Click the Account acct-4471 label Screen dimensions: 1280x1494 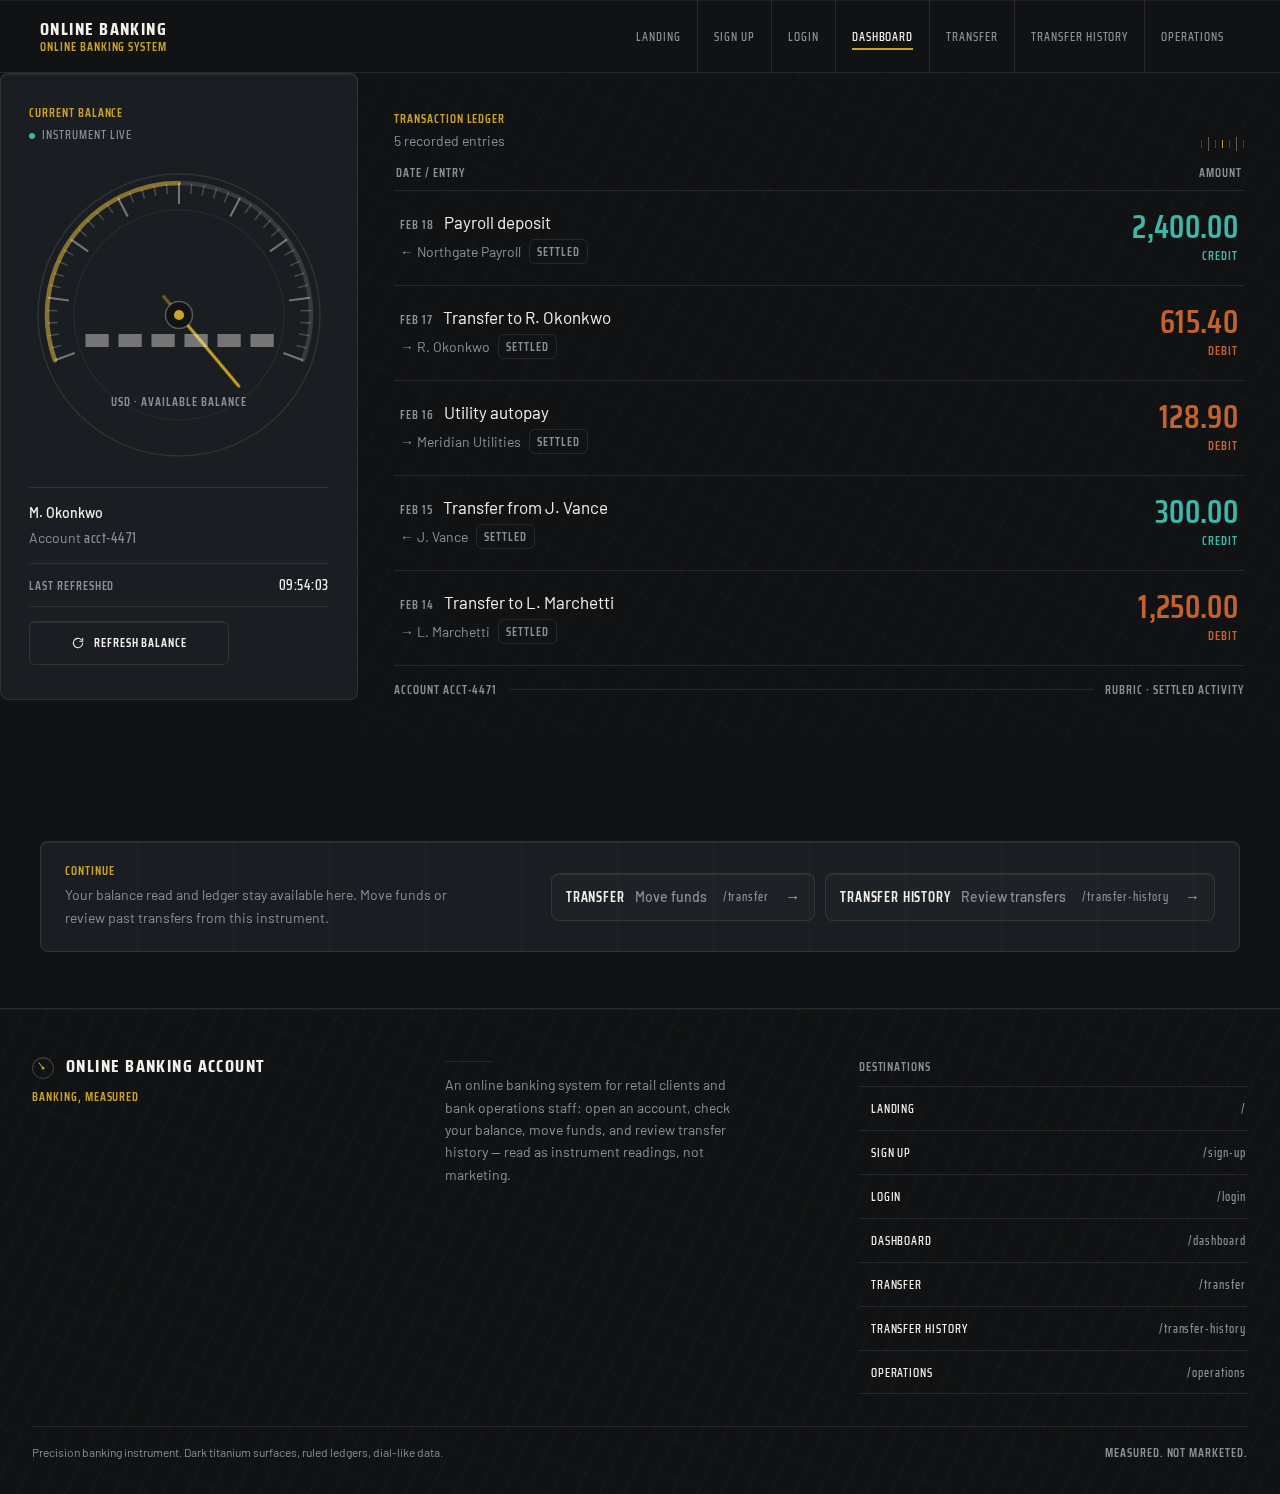[83, 538]
